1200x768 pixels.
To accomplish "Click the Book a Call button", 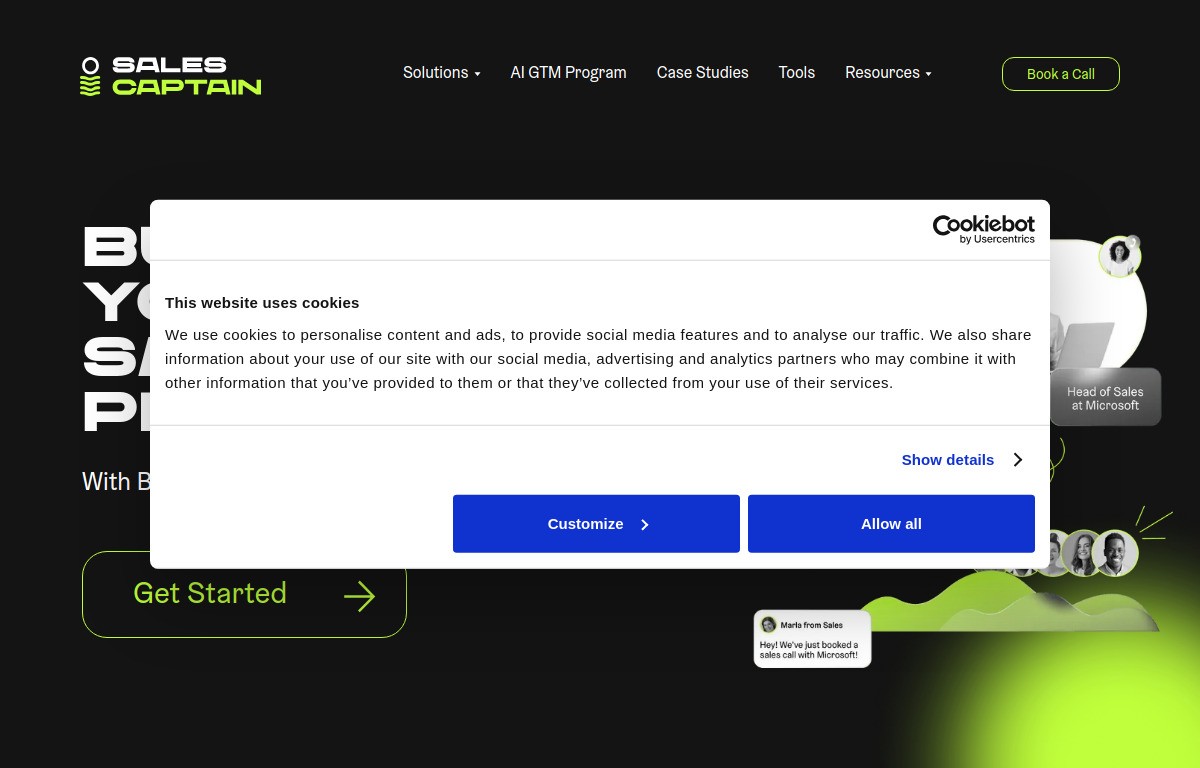I will (1060, 74).
